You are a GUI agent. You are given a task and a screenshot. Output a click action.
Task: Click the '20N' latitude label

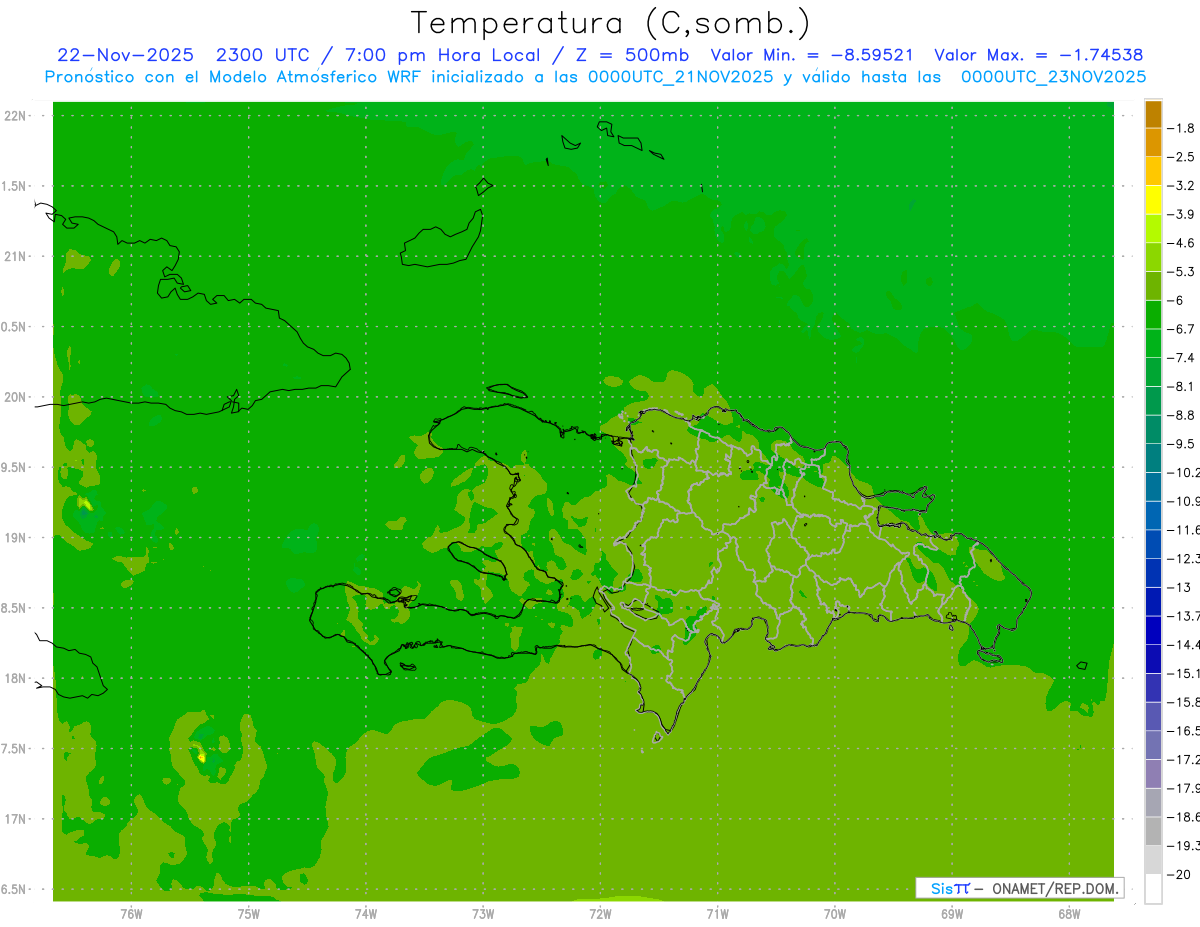[15, 397]
